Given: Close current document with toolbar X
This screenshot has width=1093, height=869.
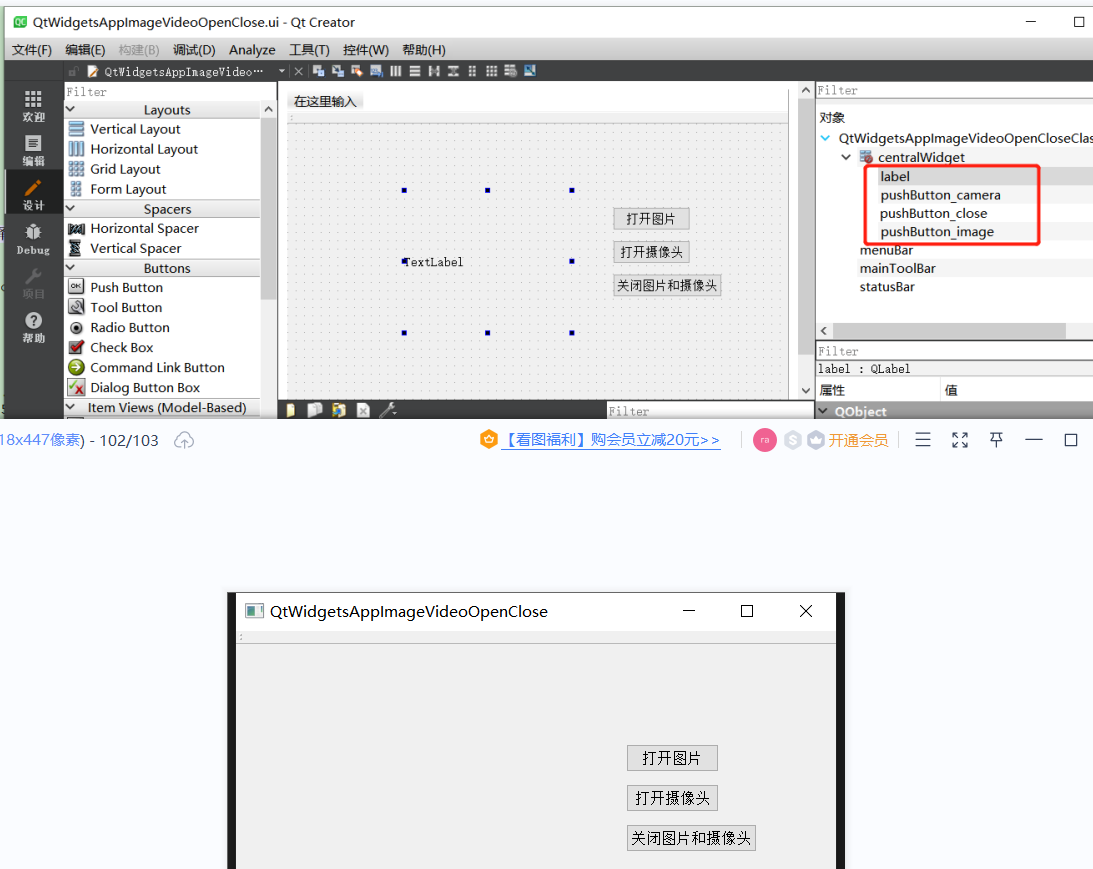Looking at the screenshot, I should point(298,71).
